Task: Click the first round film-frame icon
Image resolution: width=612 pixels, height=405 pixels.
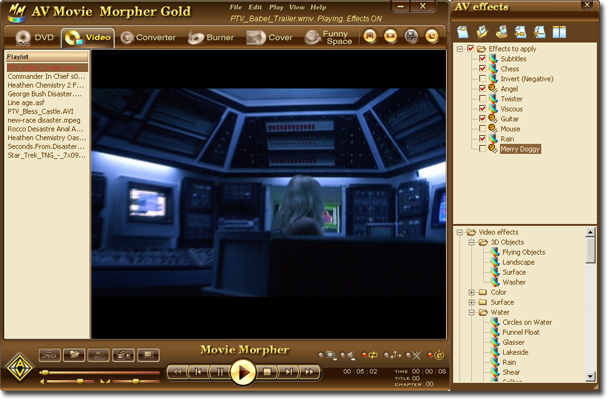Action: click(370, 36)
